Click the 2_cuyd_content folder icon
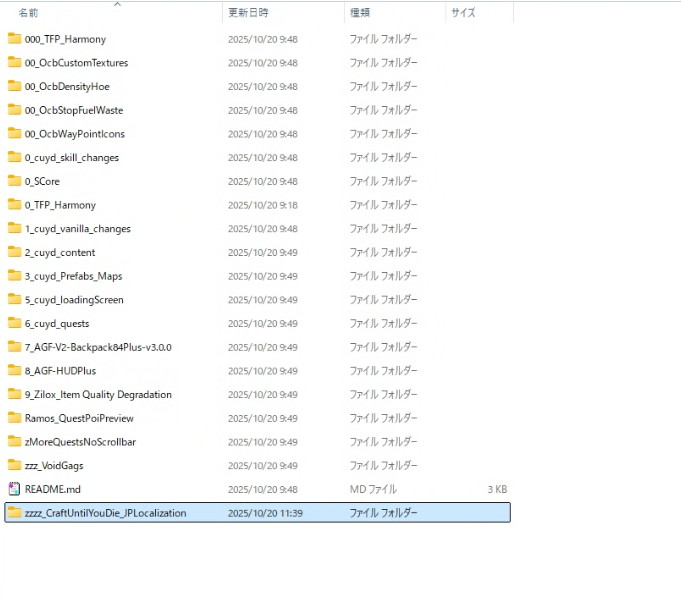 [x=14, y=252]
